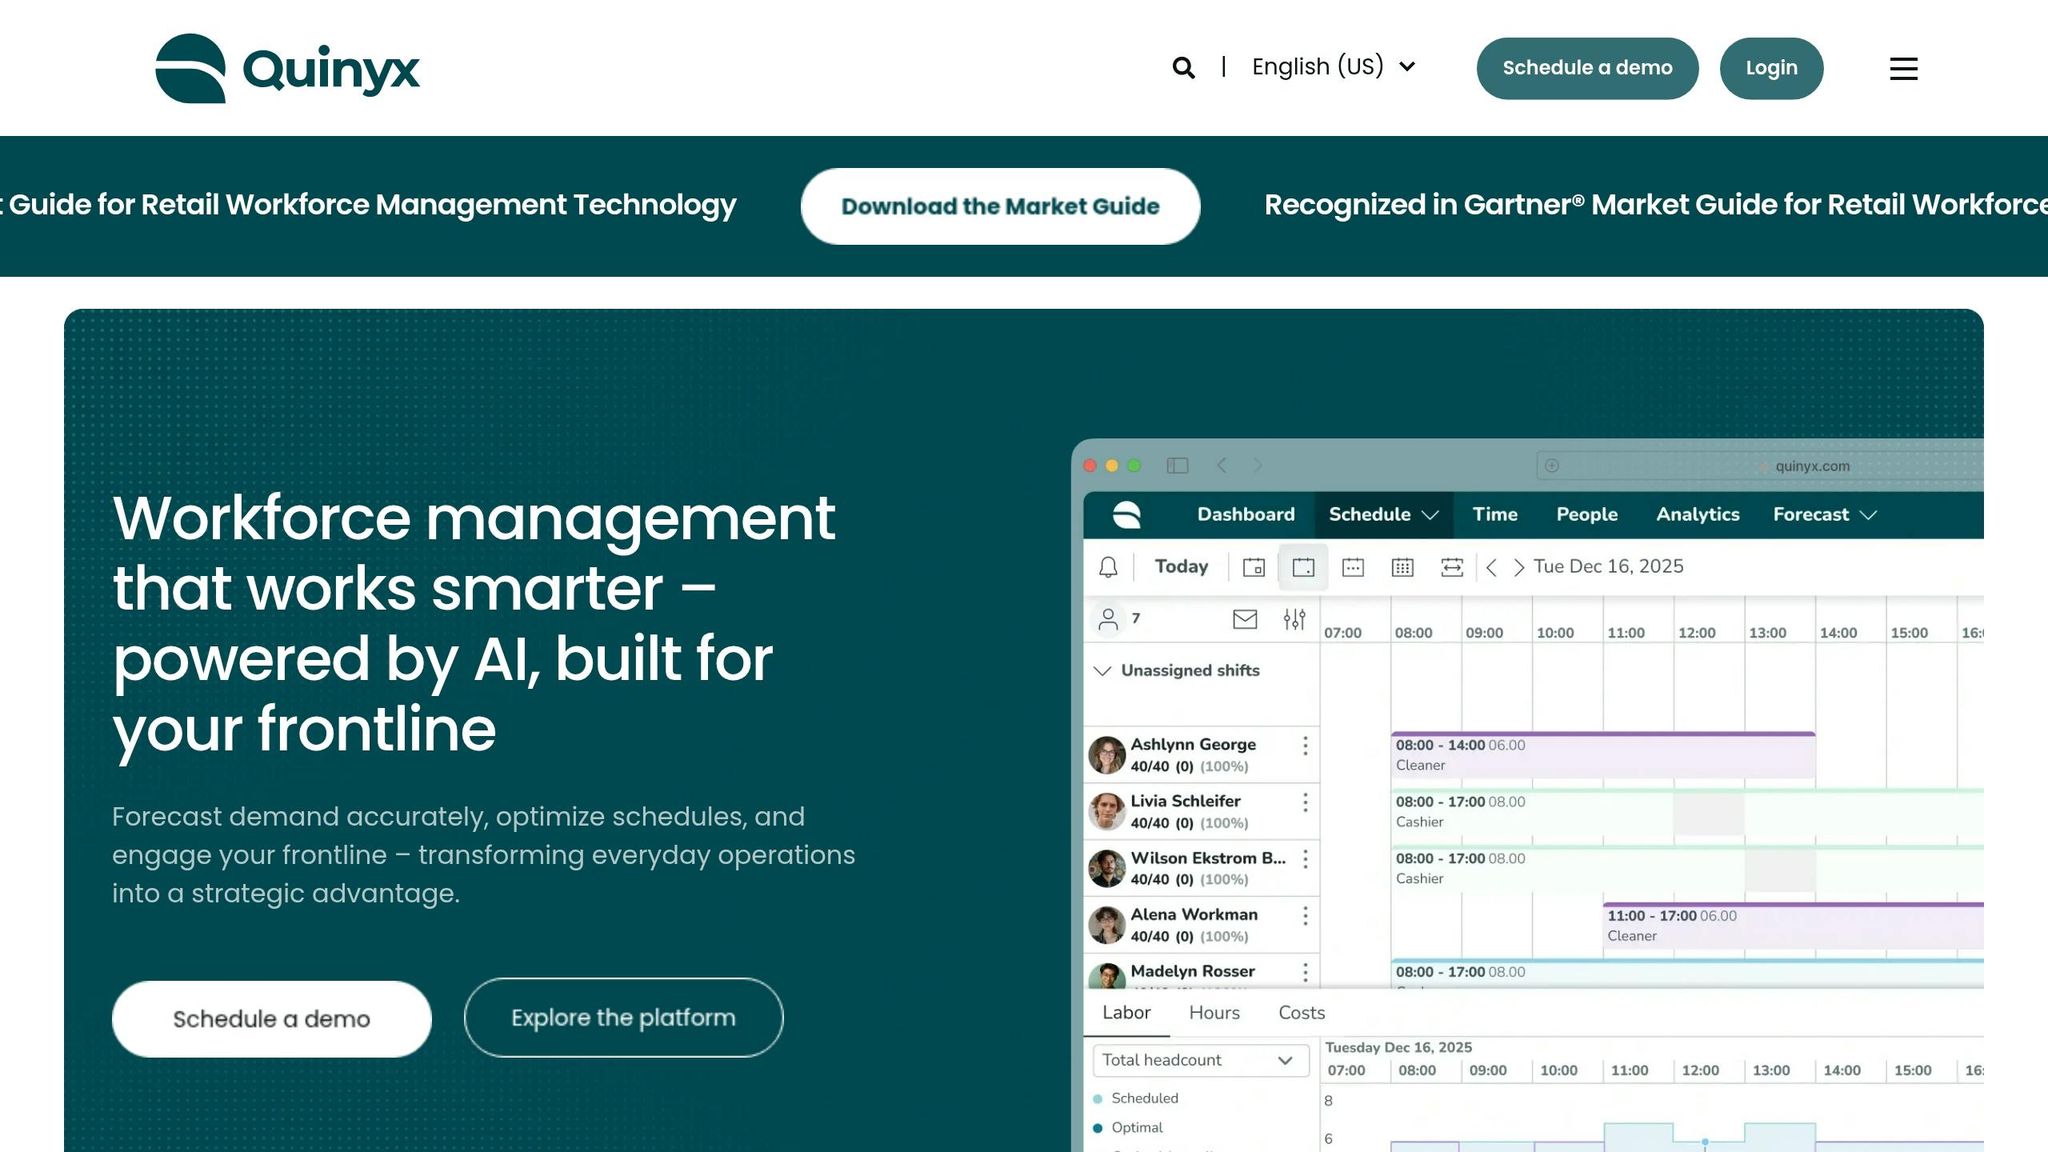Click the browser forward arrow
Image resolution: width=2048 pixels, height=1152 pixels.
click(x=1258, y=465)
